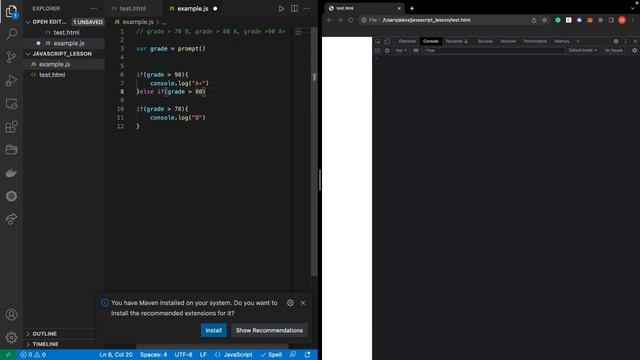
Task: Open Explorer panel more actions
Action: coord(93,9)
